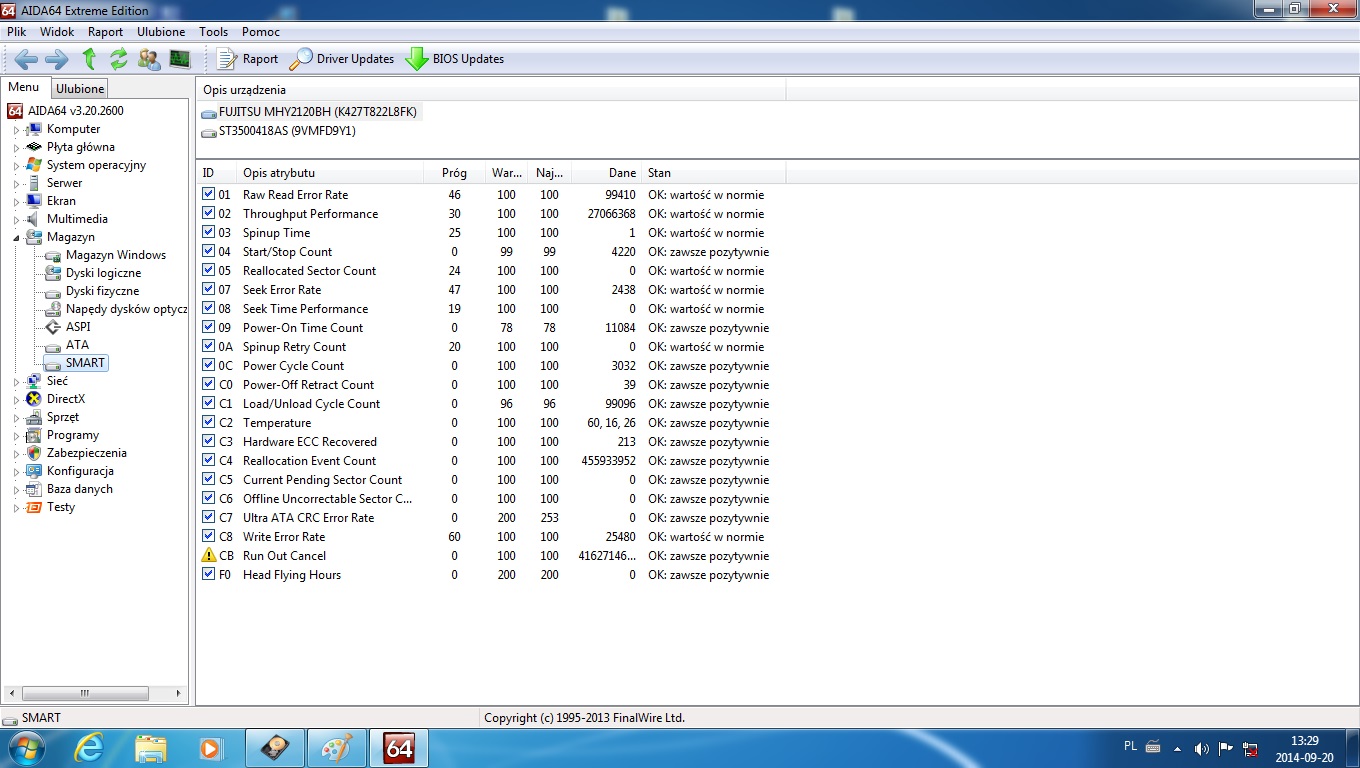Open the user management toolbar icon
Screen dimensions: 1360x768
tap(149, 59)
